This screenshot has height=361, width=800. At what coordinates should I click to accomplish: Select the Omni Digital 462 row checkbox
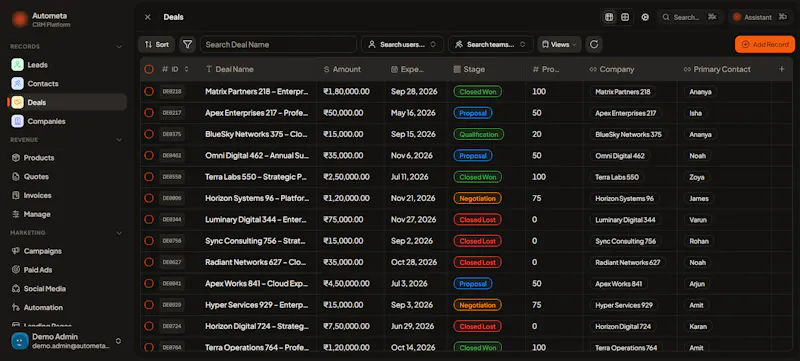click(149, 156)
